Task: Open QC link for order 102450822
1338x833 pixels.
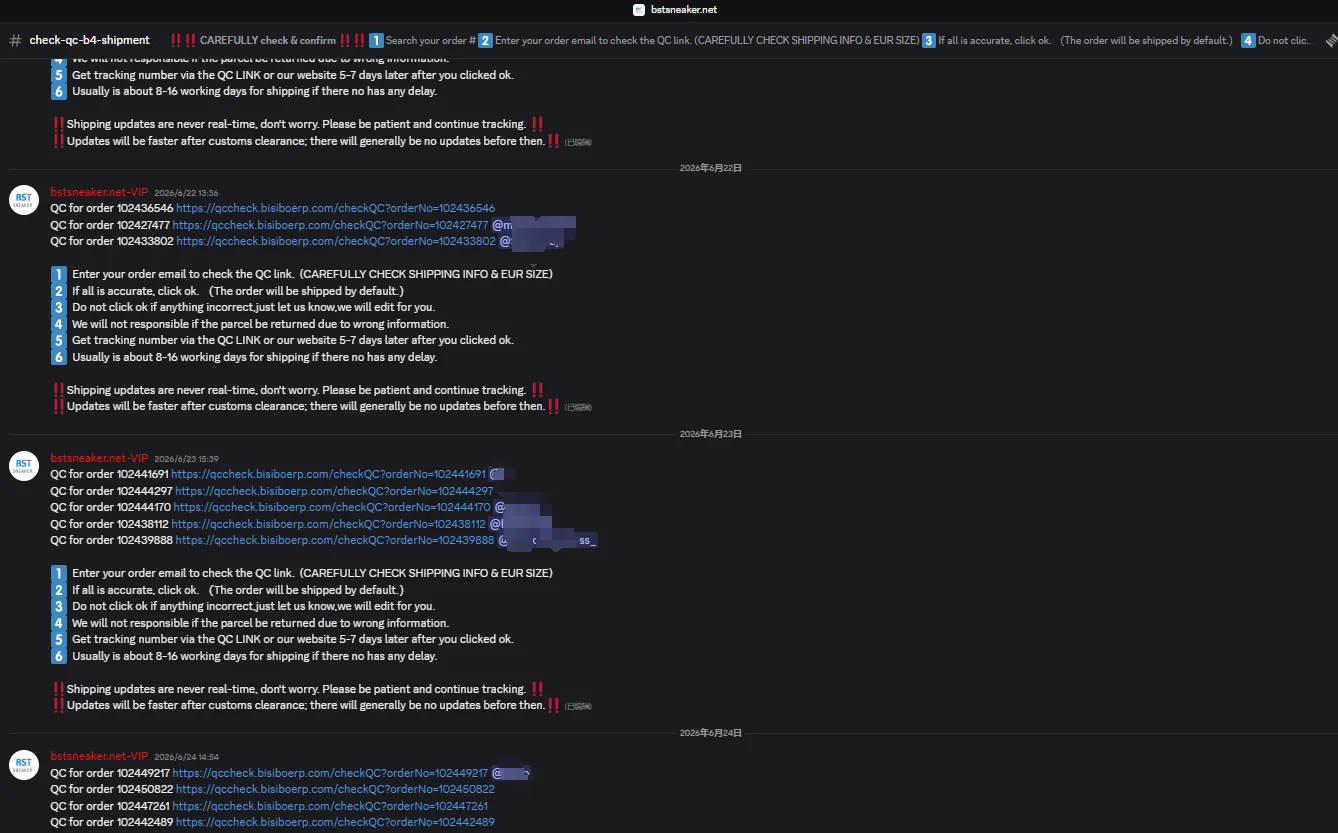Action: click(x=335, y=789)
